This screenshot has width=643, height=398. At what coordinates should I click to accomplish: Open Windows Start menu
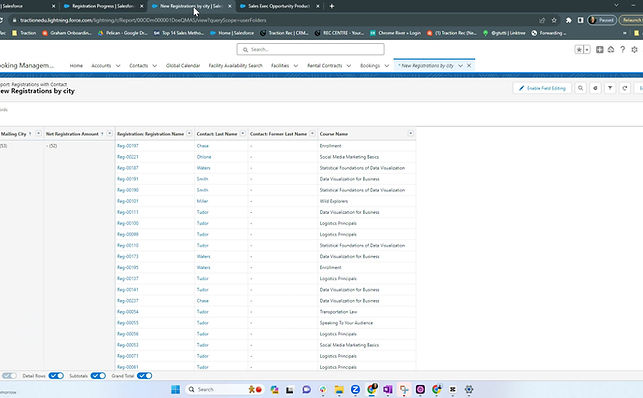tap(175, 389)
